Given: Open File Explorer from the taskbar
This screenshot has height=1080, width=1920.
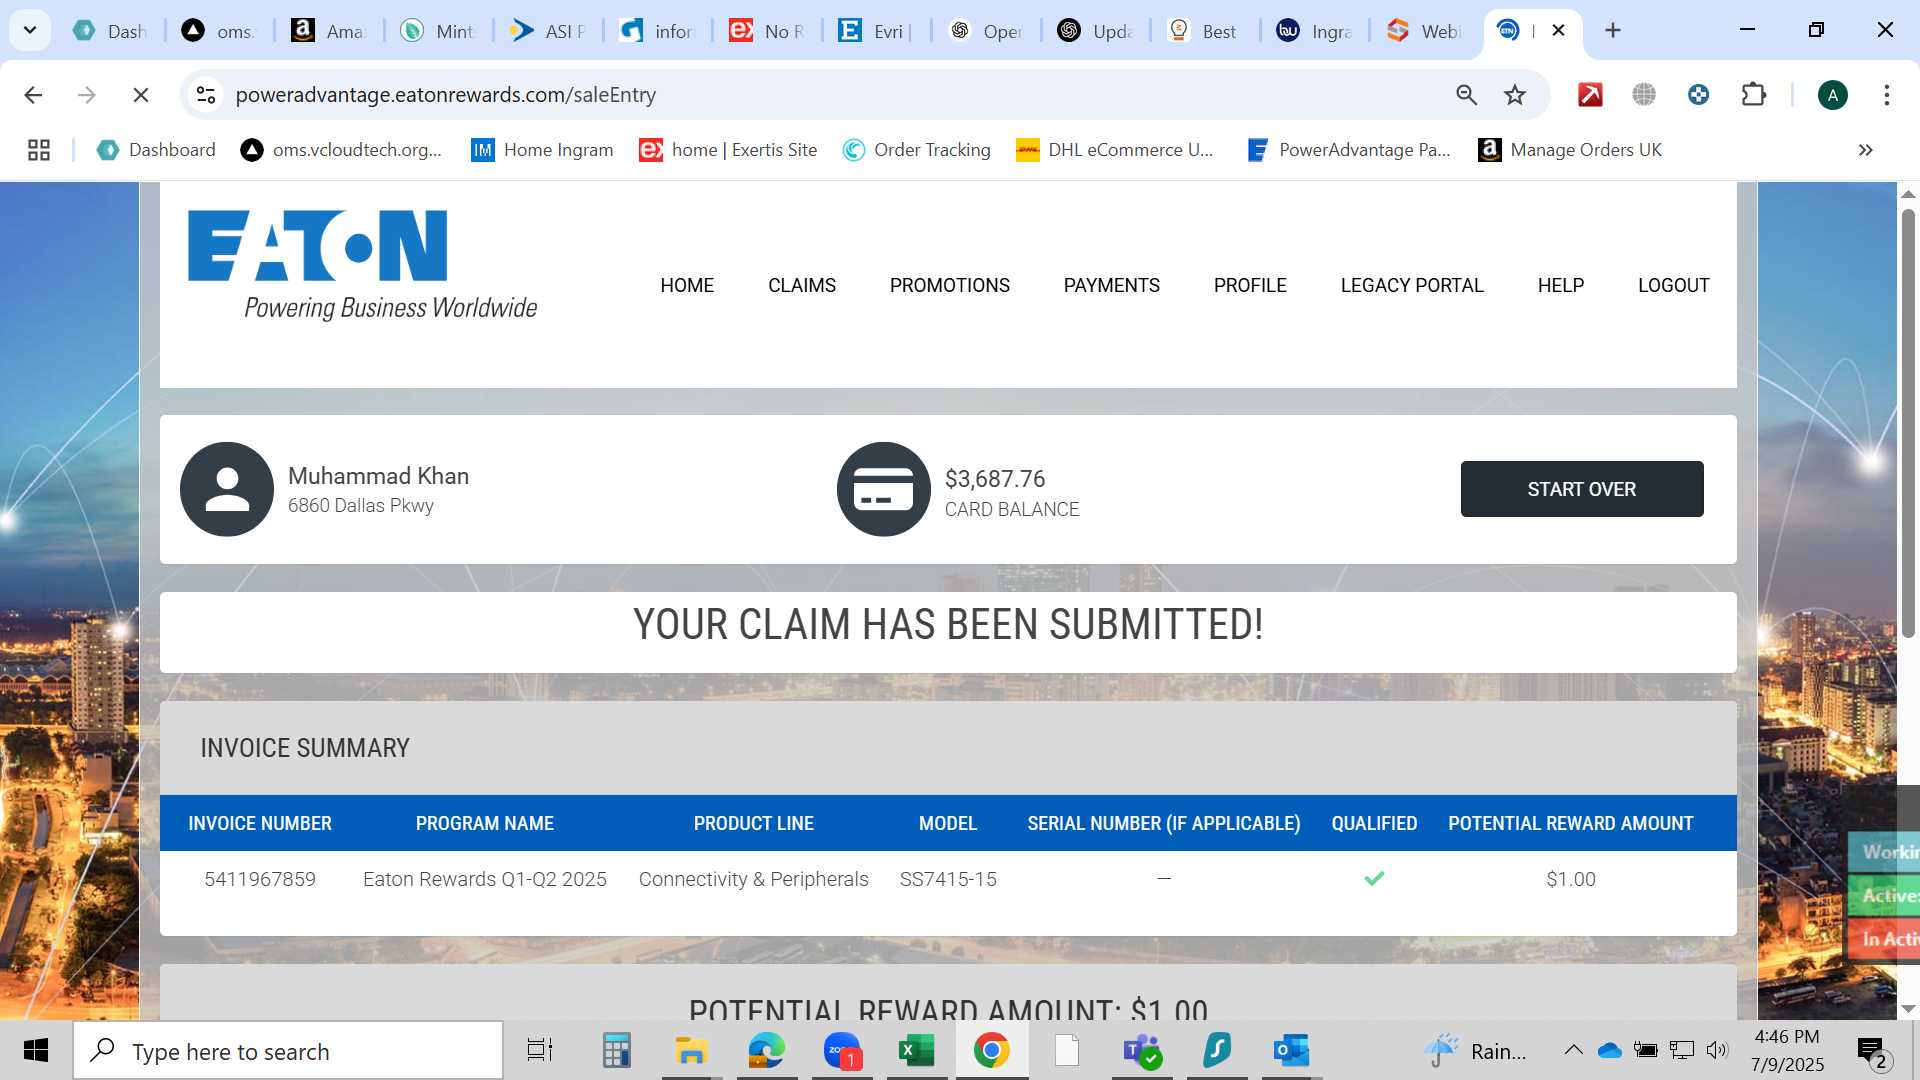Looking at the screenshot, I should (x=691, y=1051).
